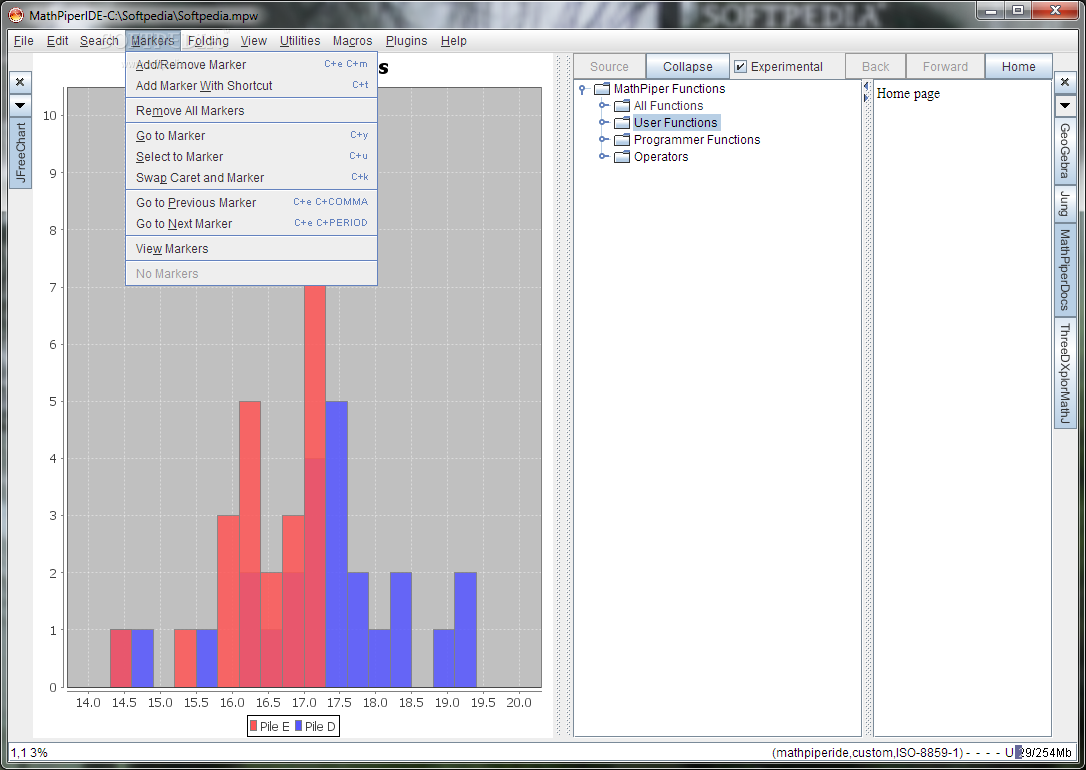Choose Remove All Markers
The width and height of the screenshot is (1086, 770).
(x=251, y=111)
